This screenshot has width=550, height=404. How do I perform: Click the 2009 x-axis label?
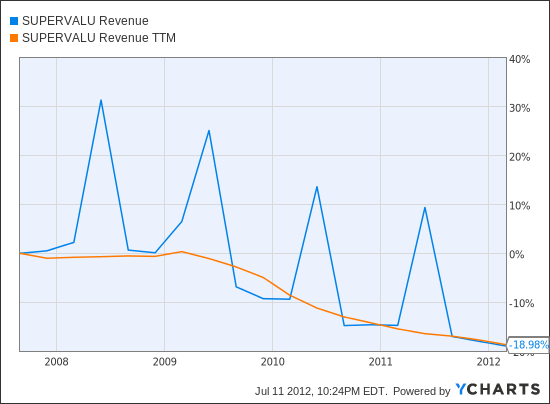164,362
